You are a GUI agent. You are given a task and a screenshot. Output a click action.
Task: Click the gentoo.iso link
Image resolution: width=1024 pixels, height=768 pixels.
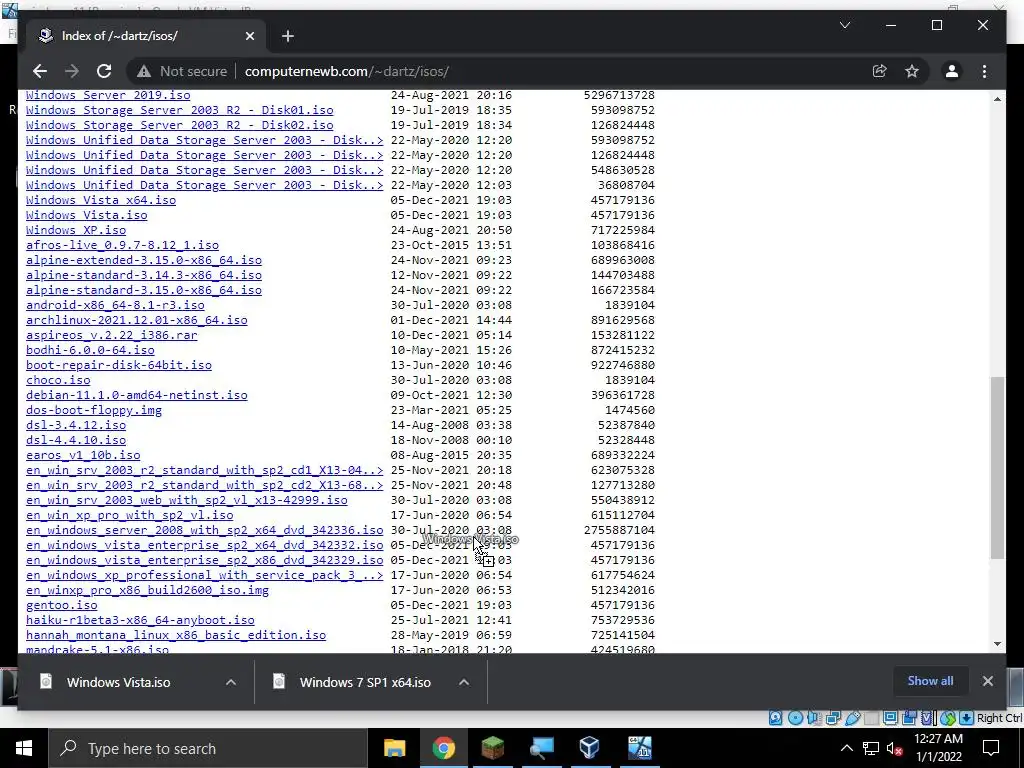coord(61,605)
